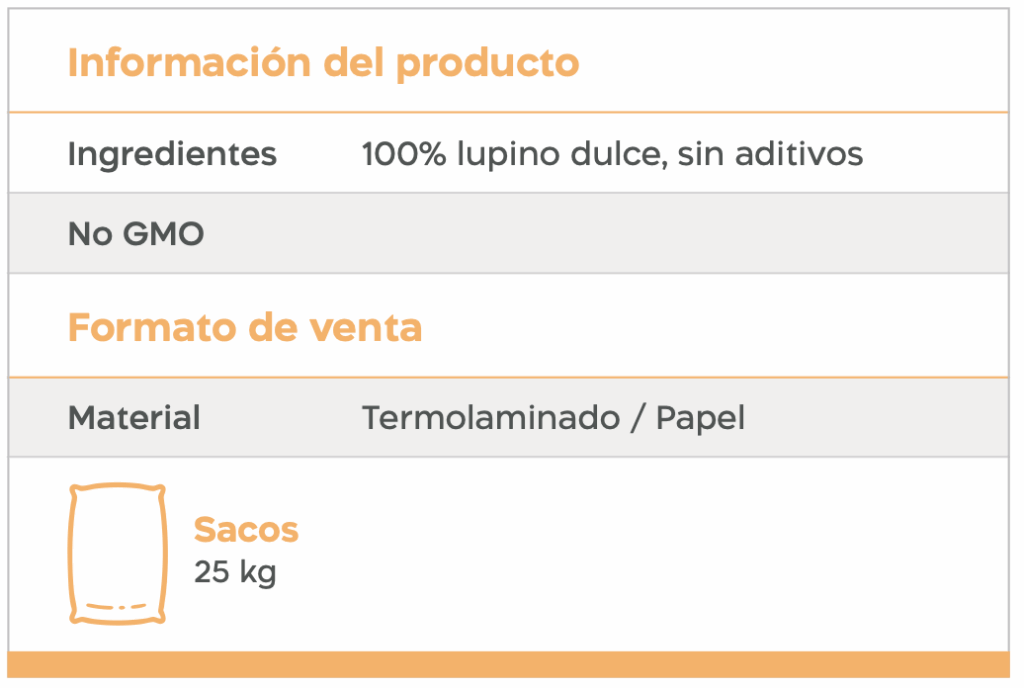Click the orange "Sacos" label
Screen dimensions: 1024x688
tap(246, 529)
